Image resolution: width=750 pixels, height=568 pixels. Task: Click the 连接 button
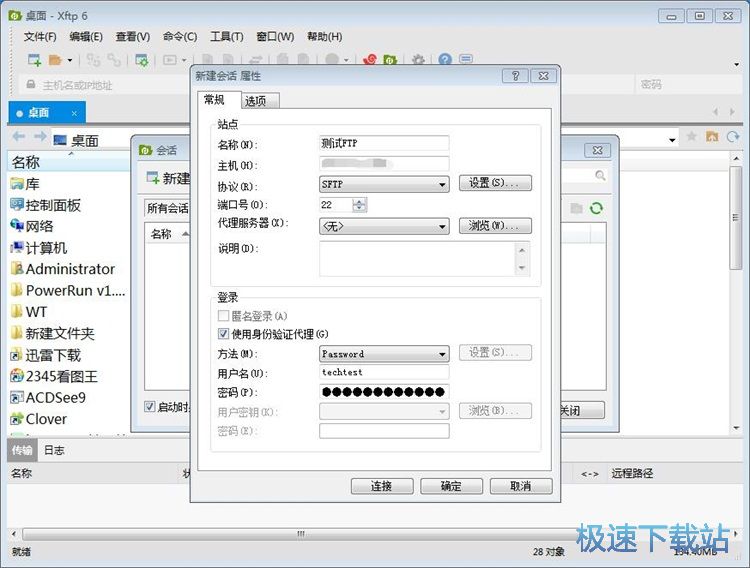tap(382, 486)
